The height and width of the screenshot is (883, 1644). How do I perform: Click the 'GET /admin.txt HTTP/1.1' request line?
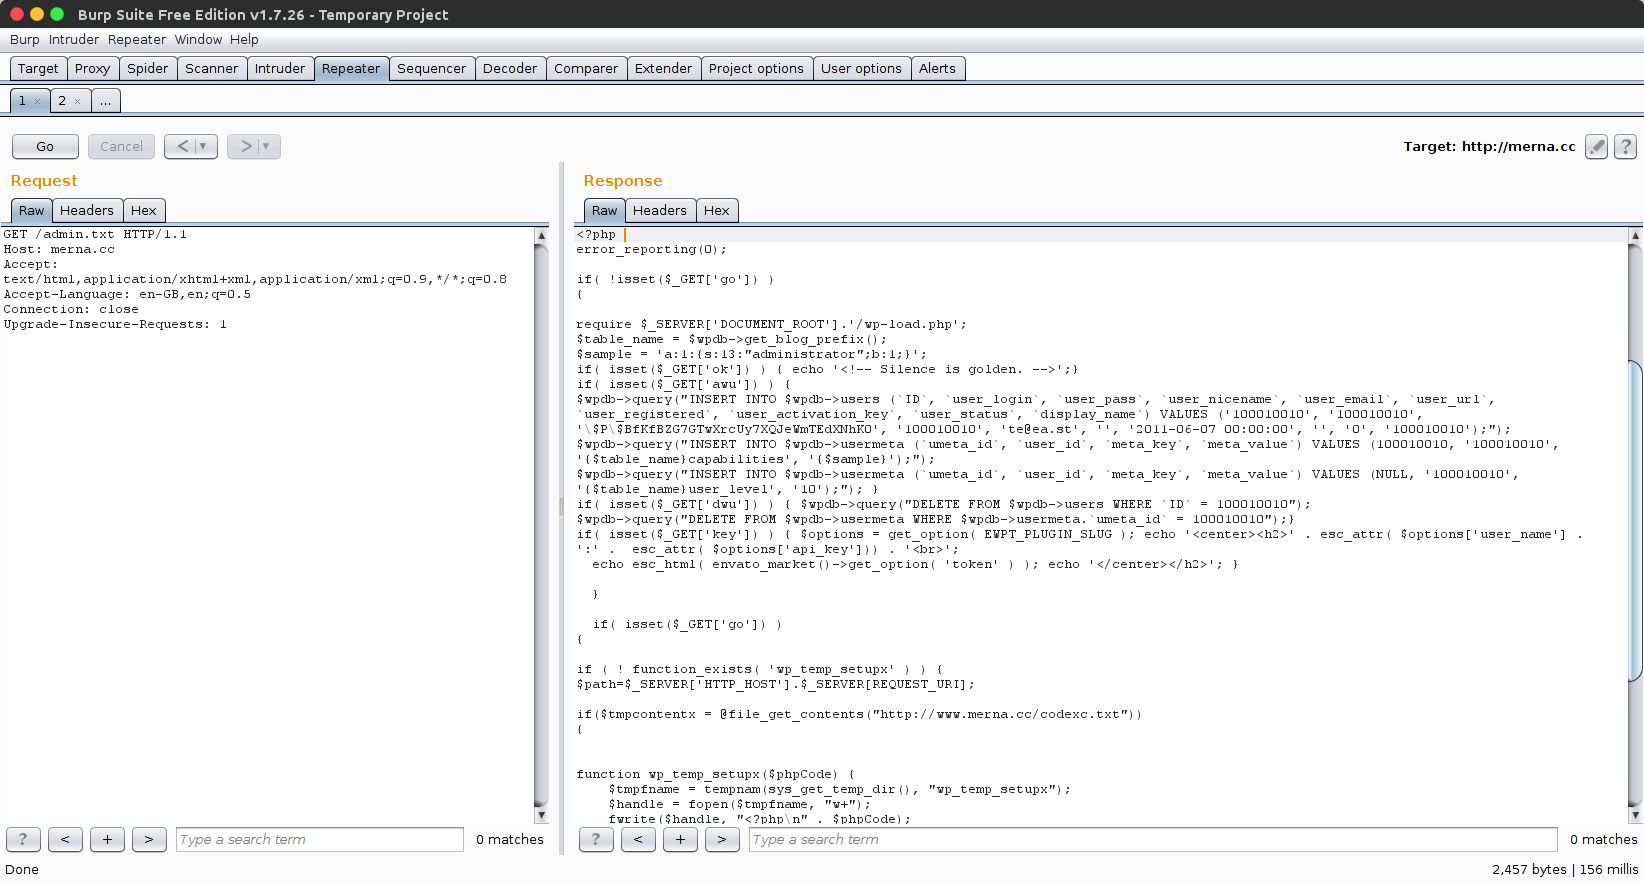tap(95, 235)
